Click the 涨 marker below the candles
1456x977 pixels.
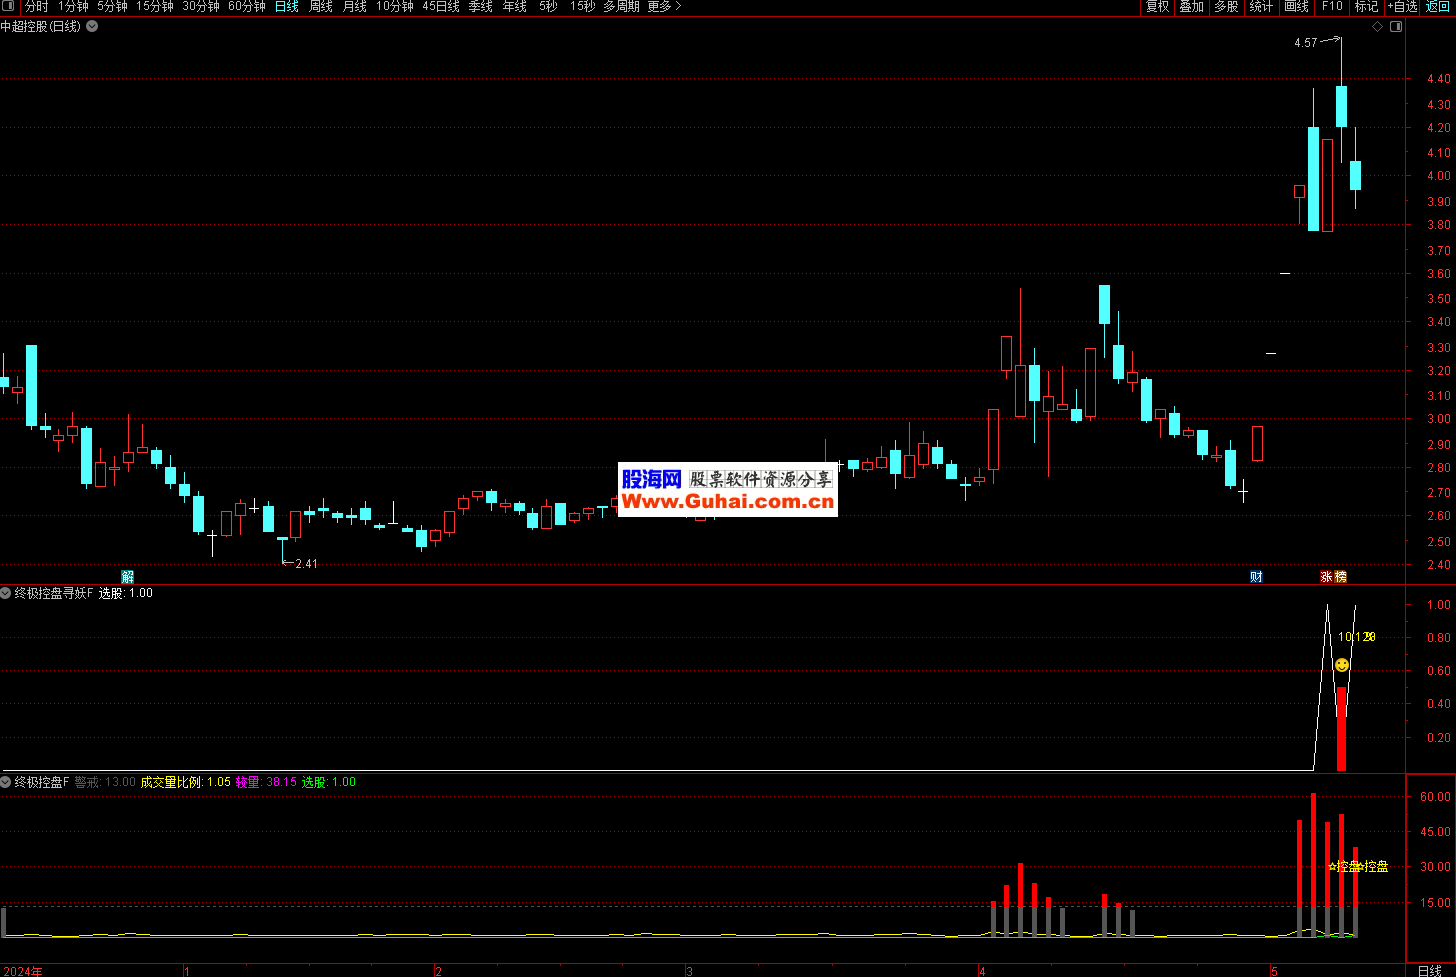coord(1326,577)
